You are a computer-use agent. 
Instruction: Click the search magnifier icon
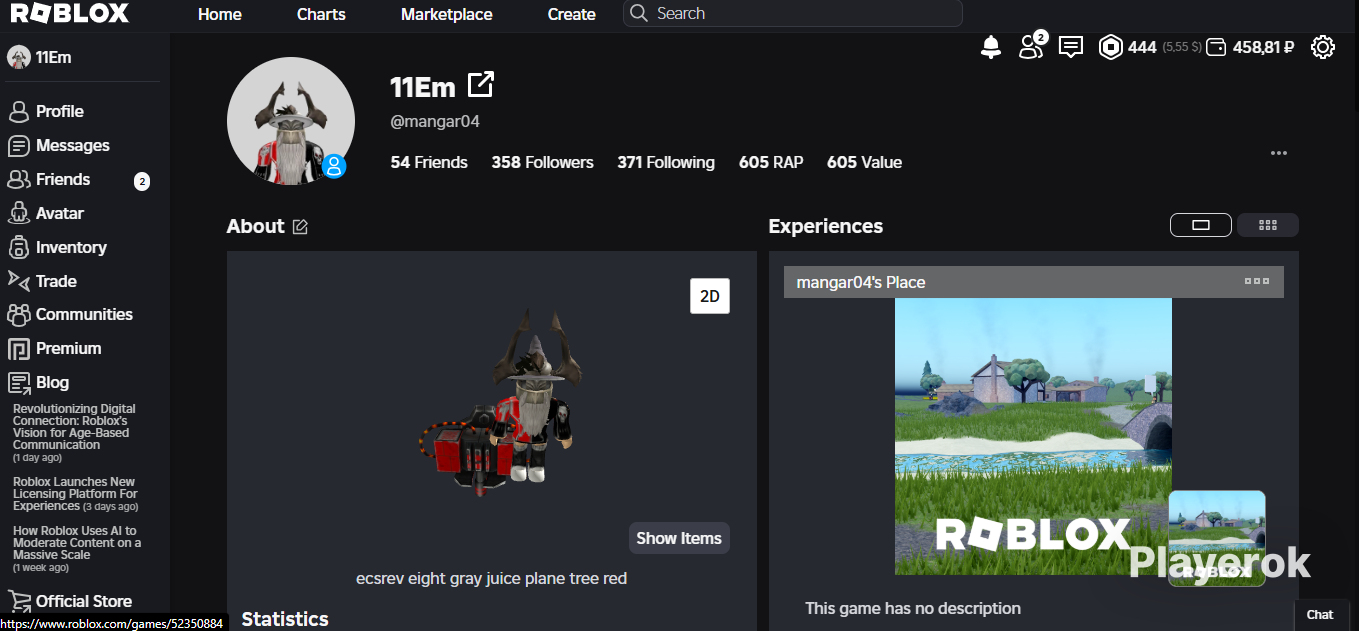click(x=638, y=14)
